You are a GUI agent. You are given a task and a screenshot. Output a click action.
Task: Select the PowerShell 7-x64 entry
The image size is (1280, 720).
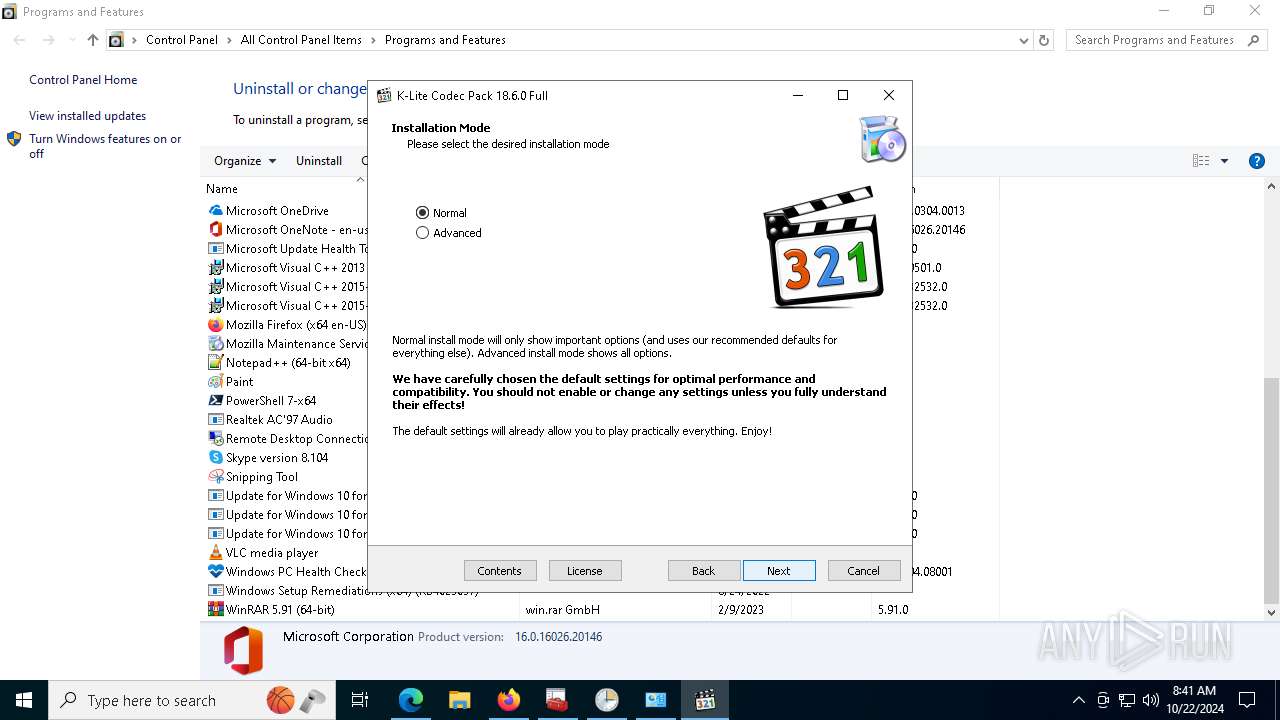(271, 401)
